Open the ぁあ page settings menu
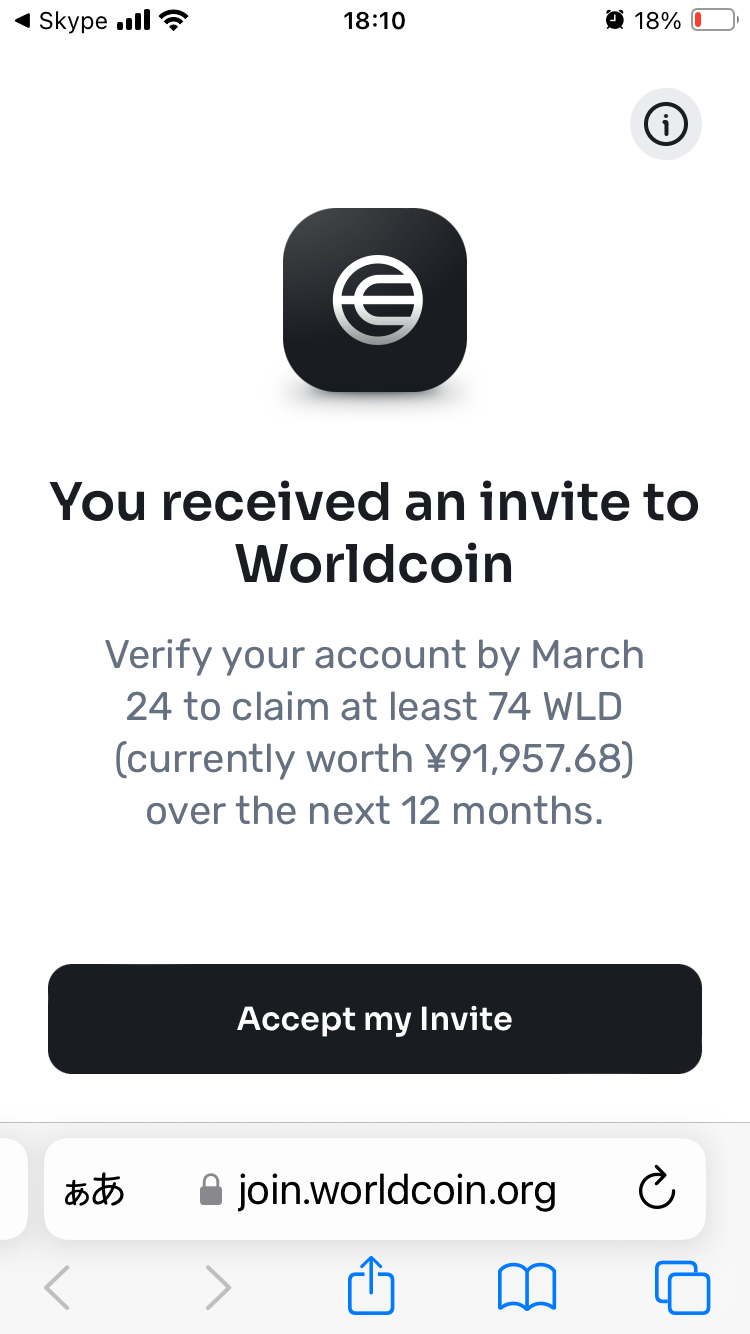 click(x=94, y=1191)
